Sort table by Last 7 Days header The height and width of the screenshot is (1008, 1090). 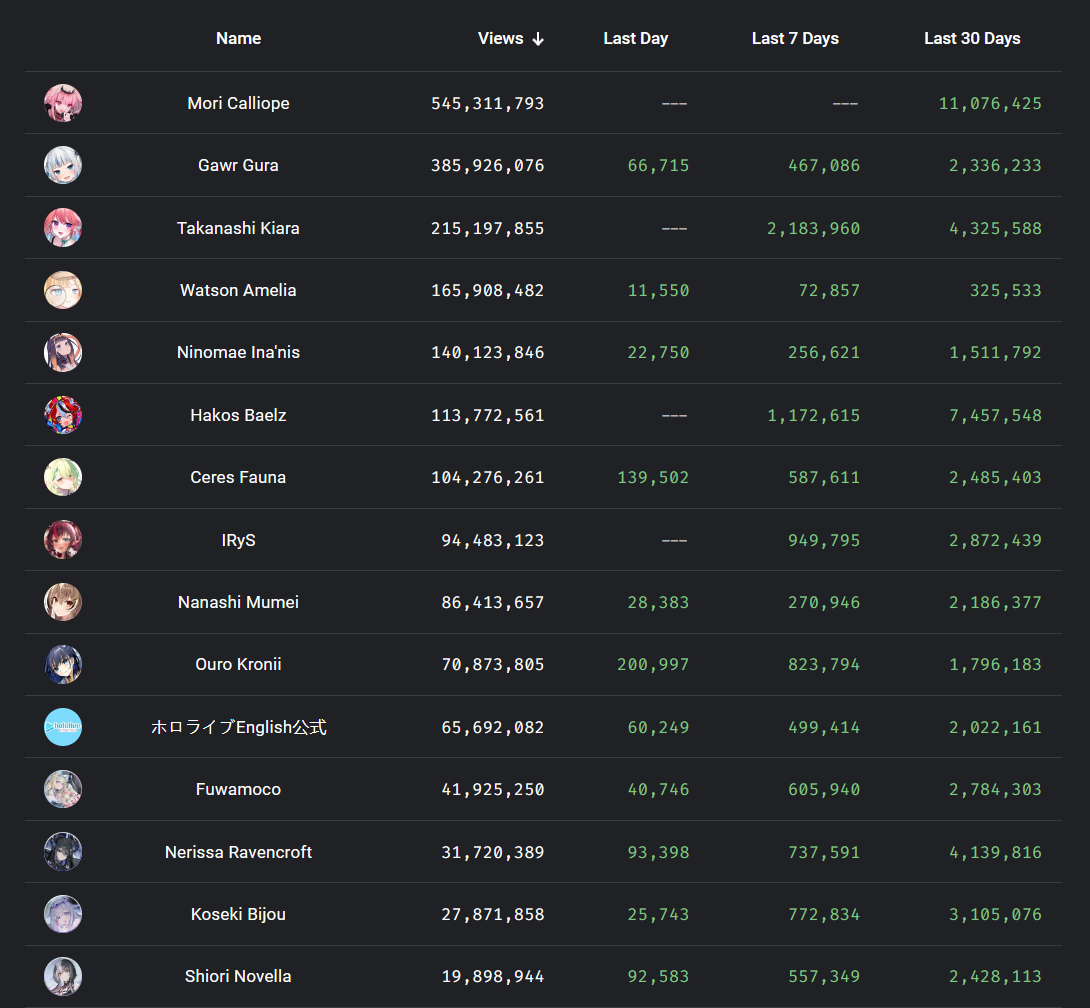point(795,38)
